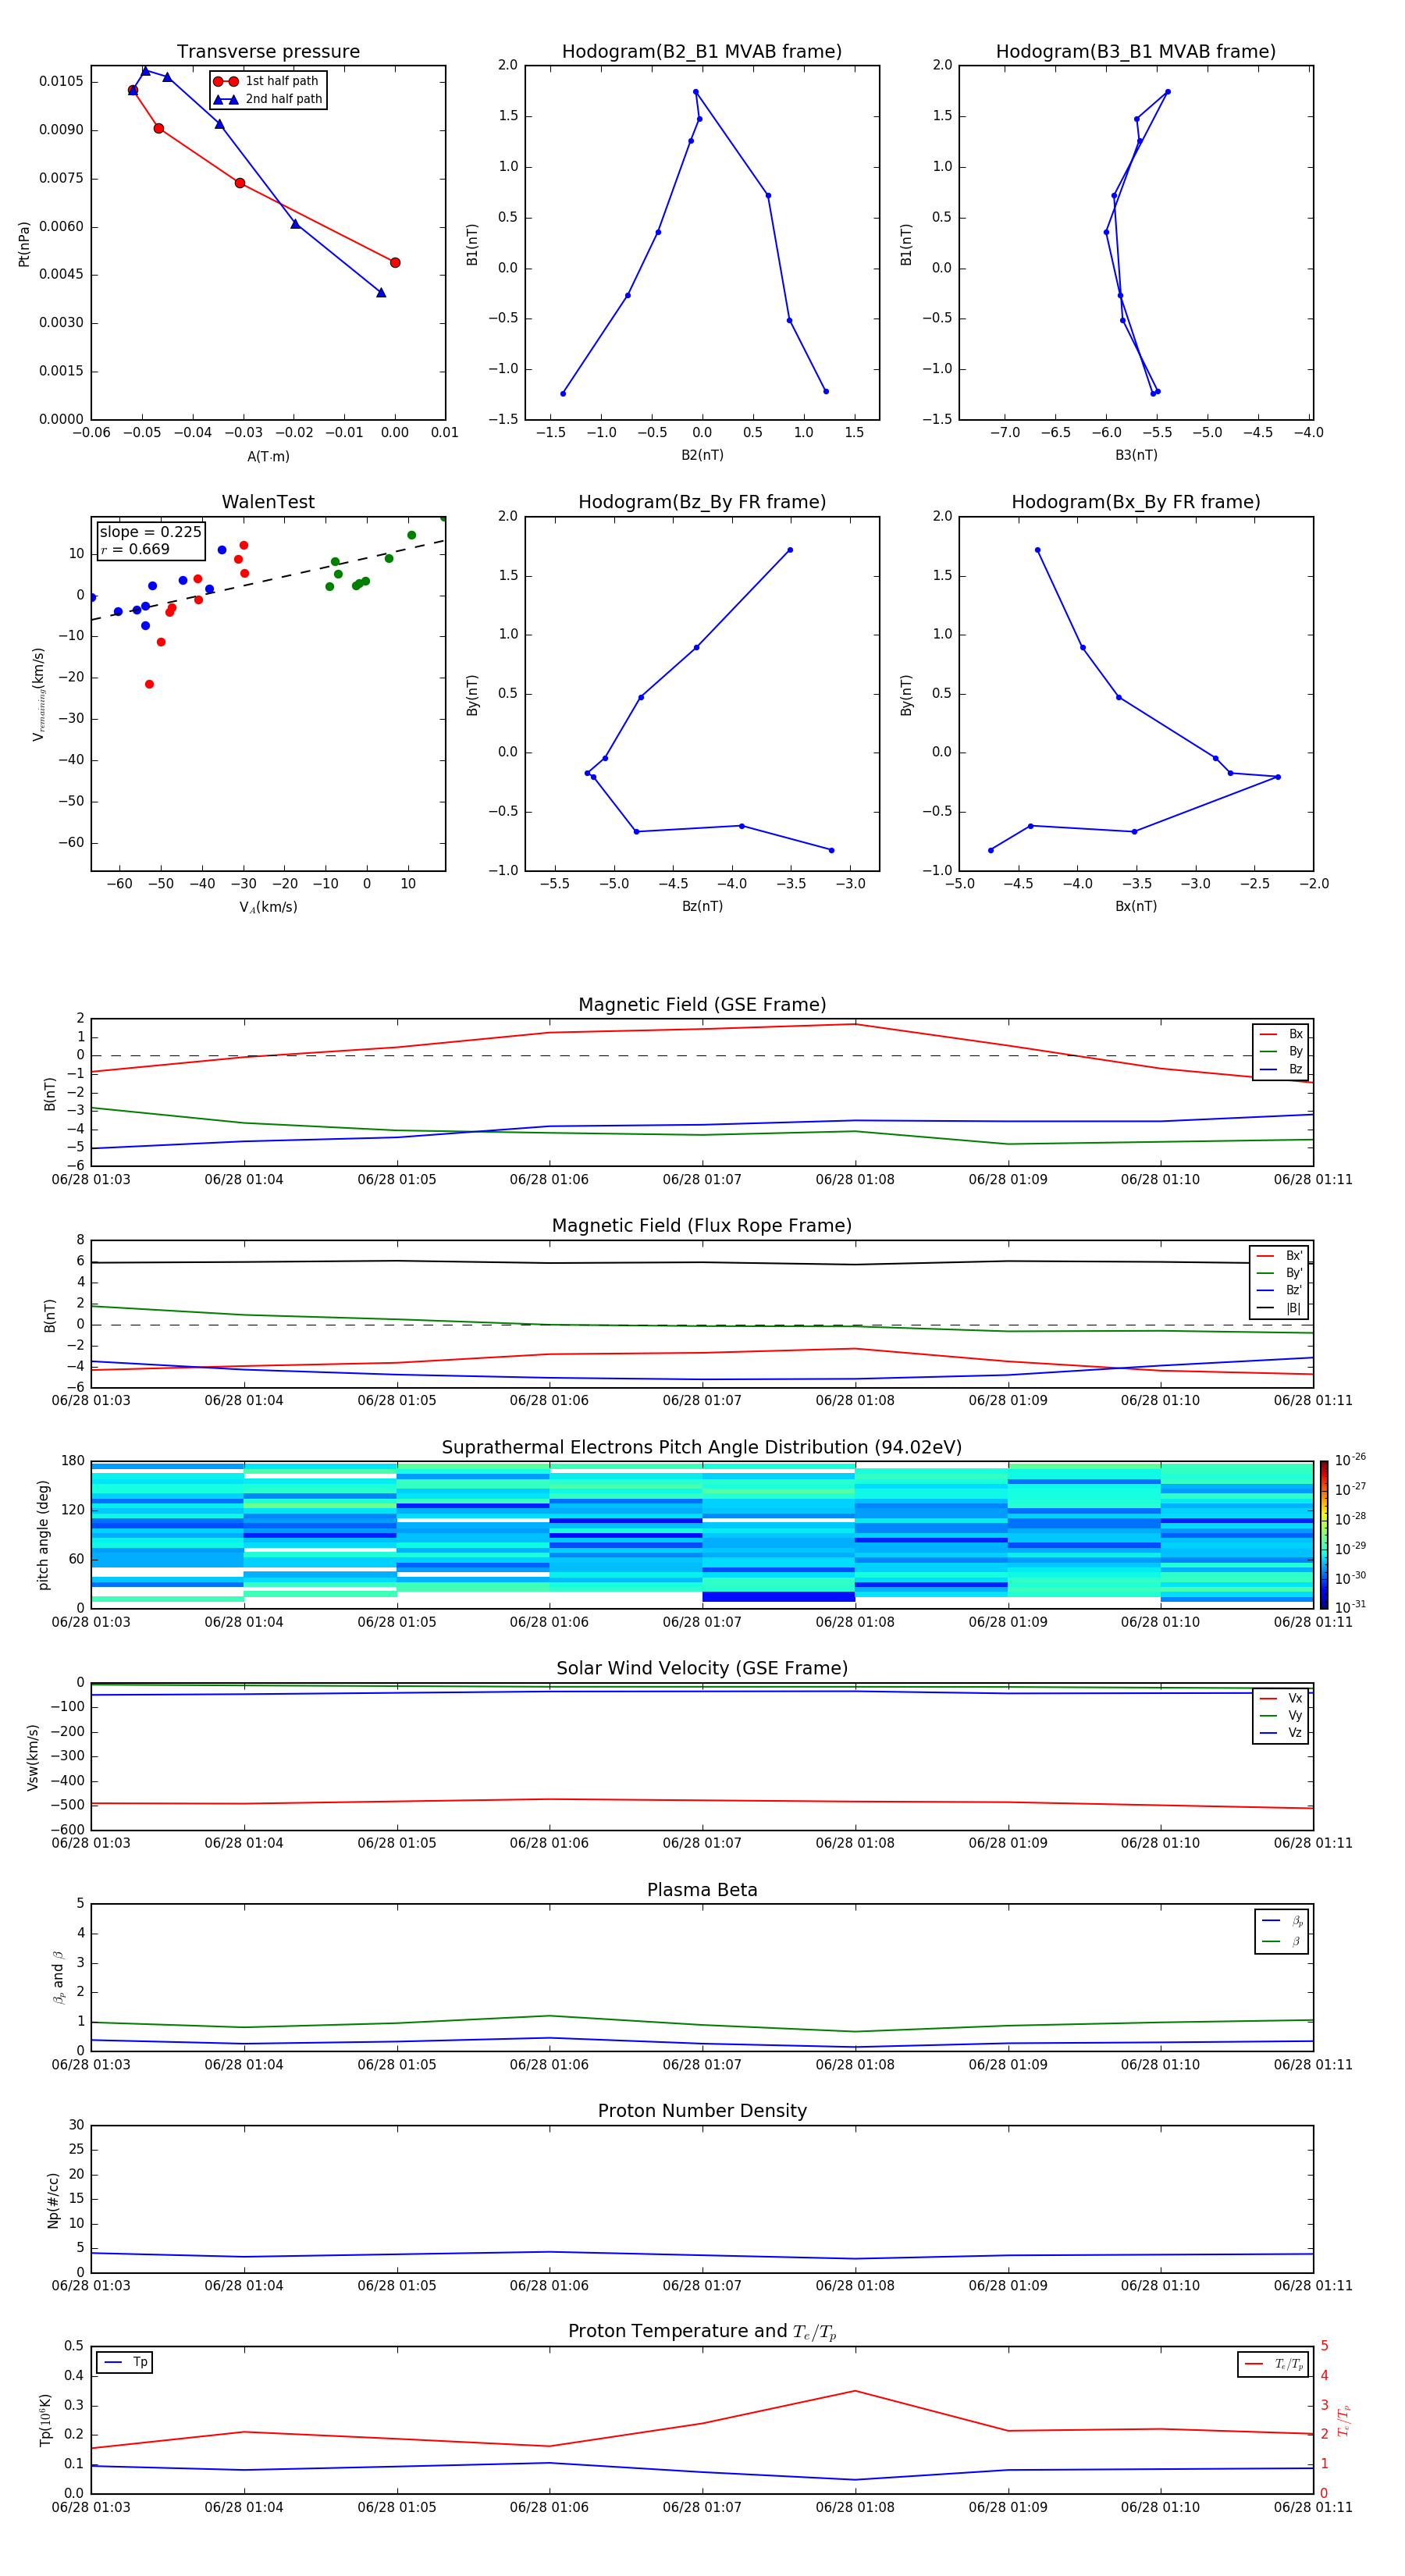Click the "Transverse pressure" plot title
Screen dimensions: 1405x2576
click(x=268, y=52)
